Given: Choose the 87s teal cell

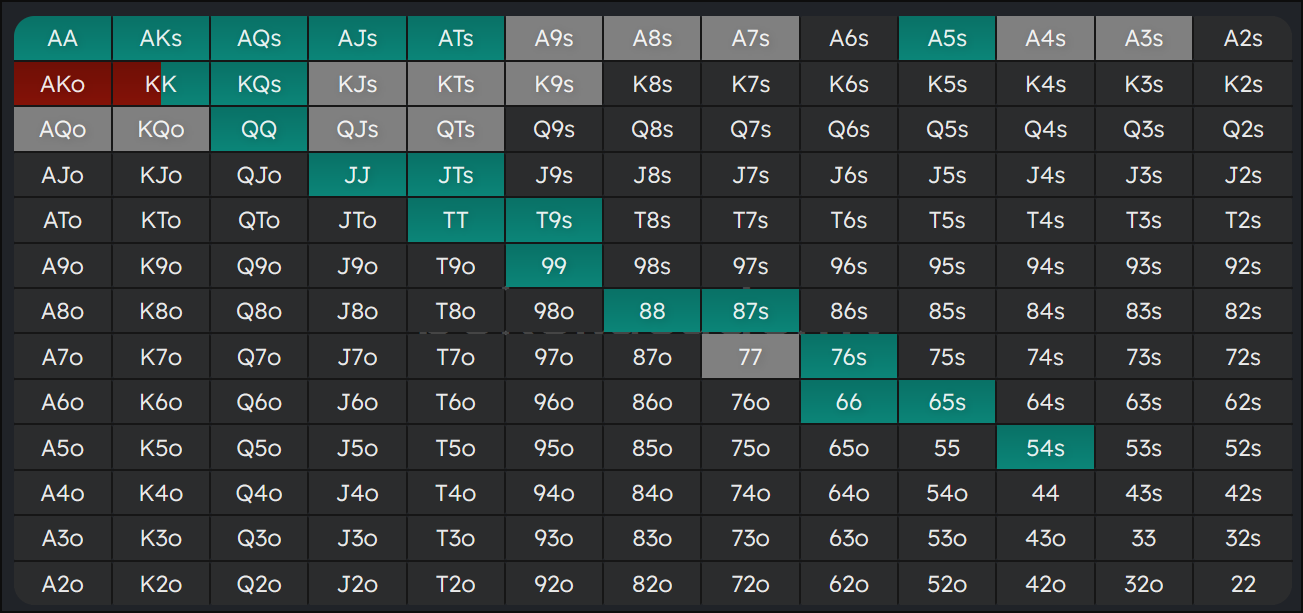Looking at the screenshot, I should [x=750, y=312].
